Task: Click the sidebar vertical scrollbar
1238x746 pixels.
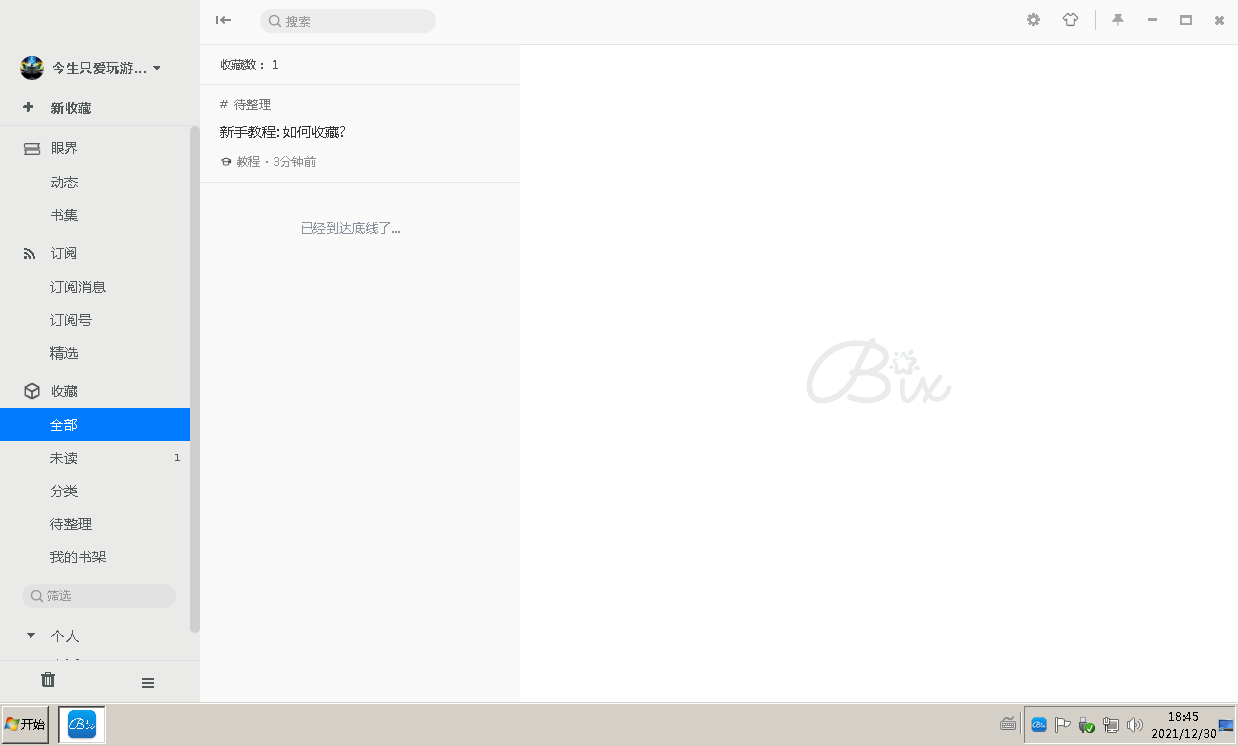Action: [x=194, y=380]
